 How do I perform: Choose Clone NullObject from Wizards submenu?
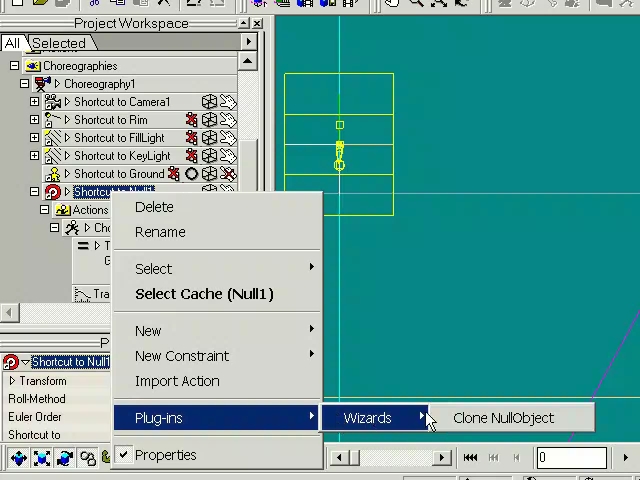pyautogui.click(x=503, y=418)
